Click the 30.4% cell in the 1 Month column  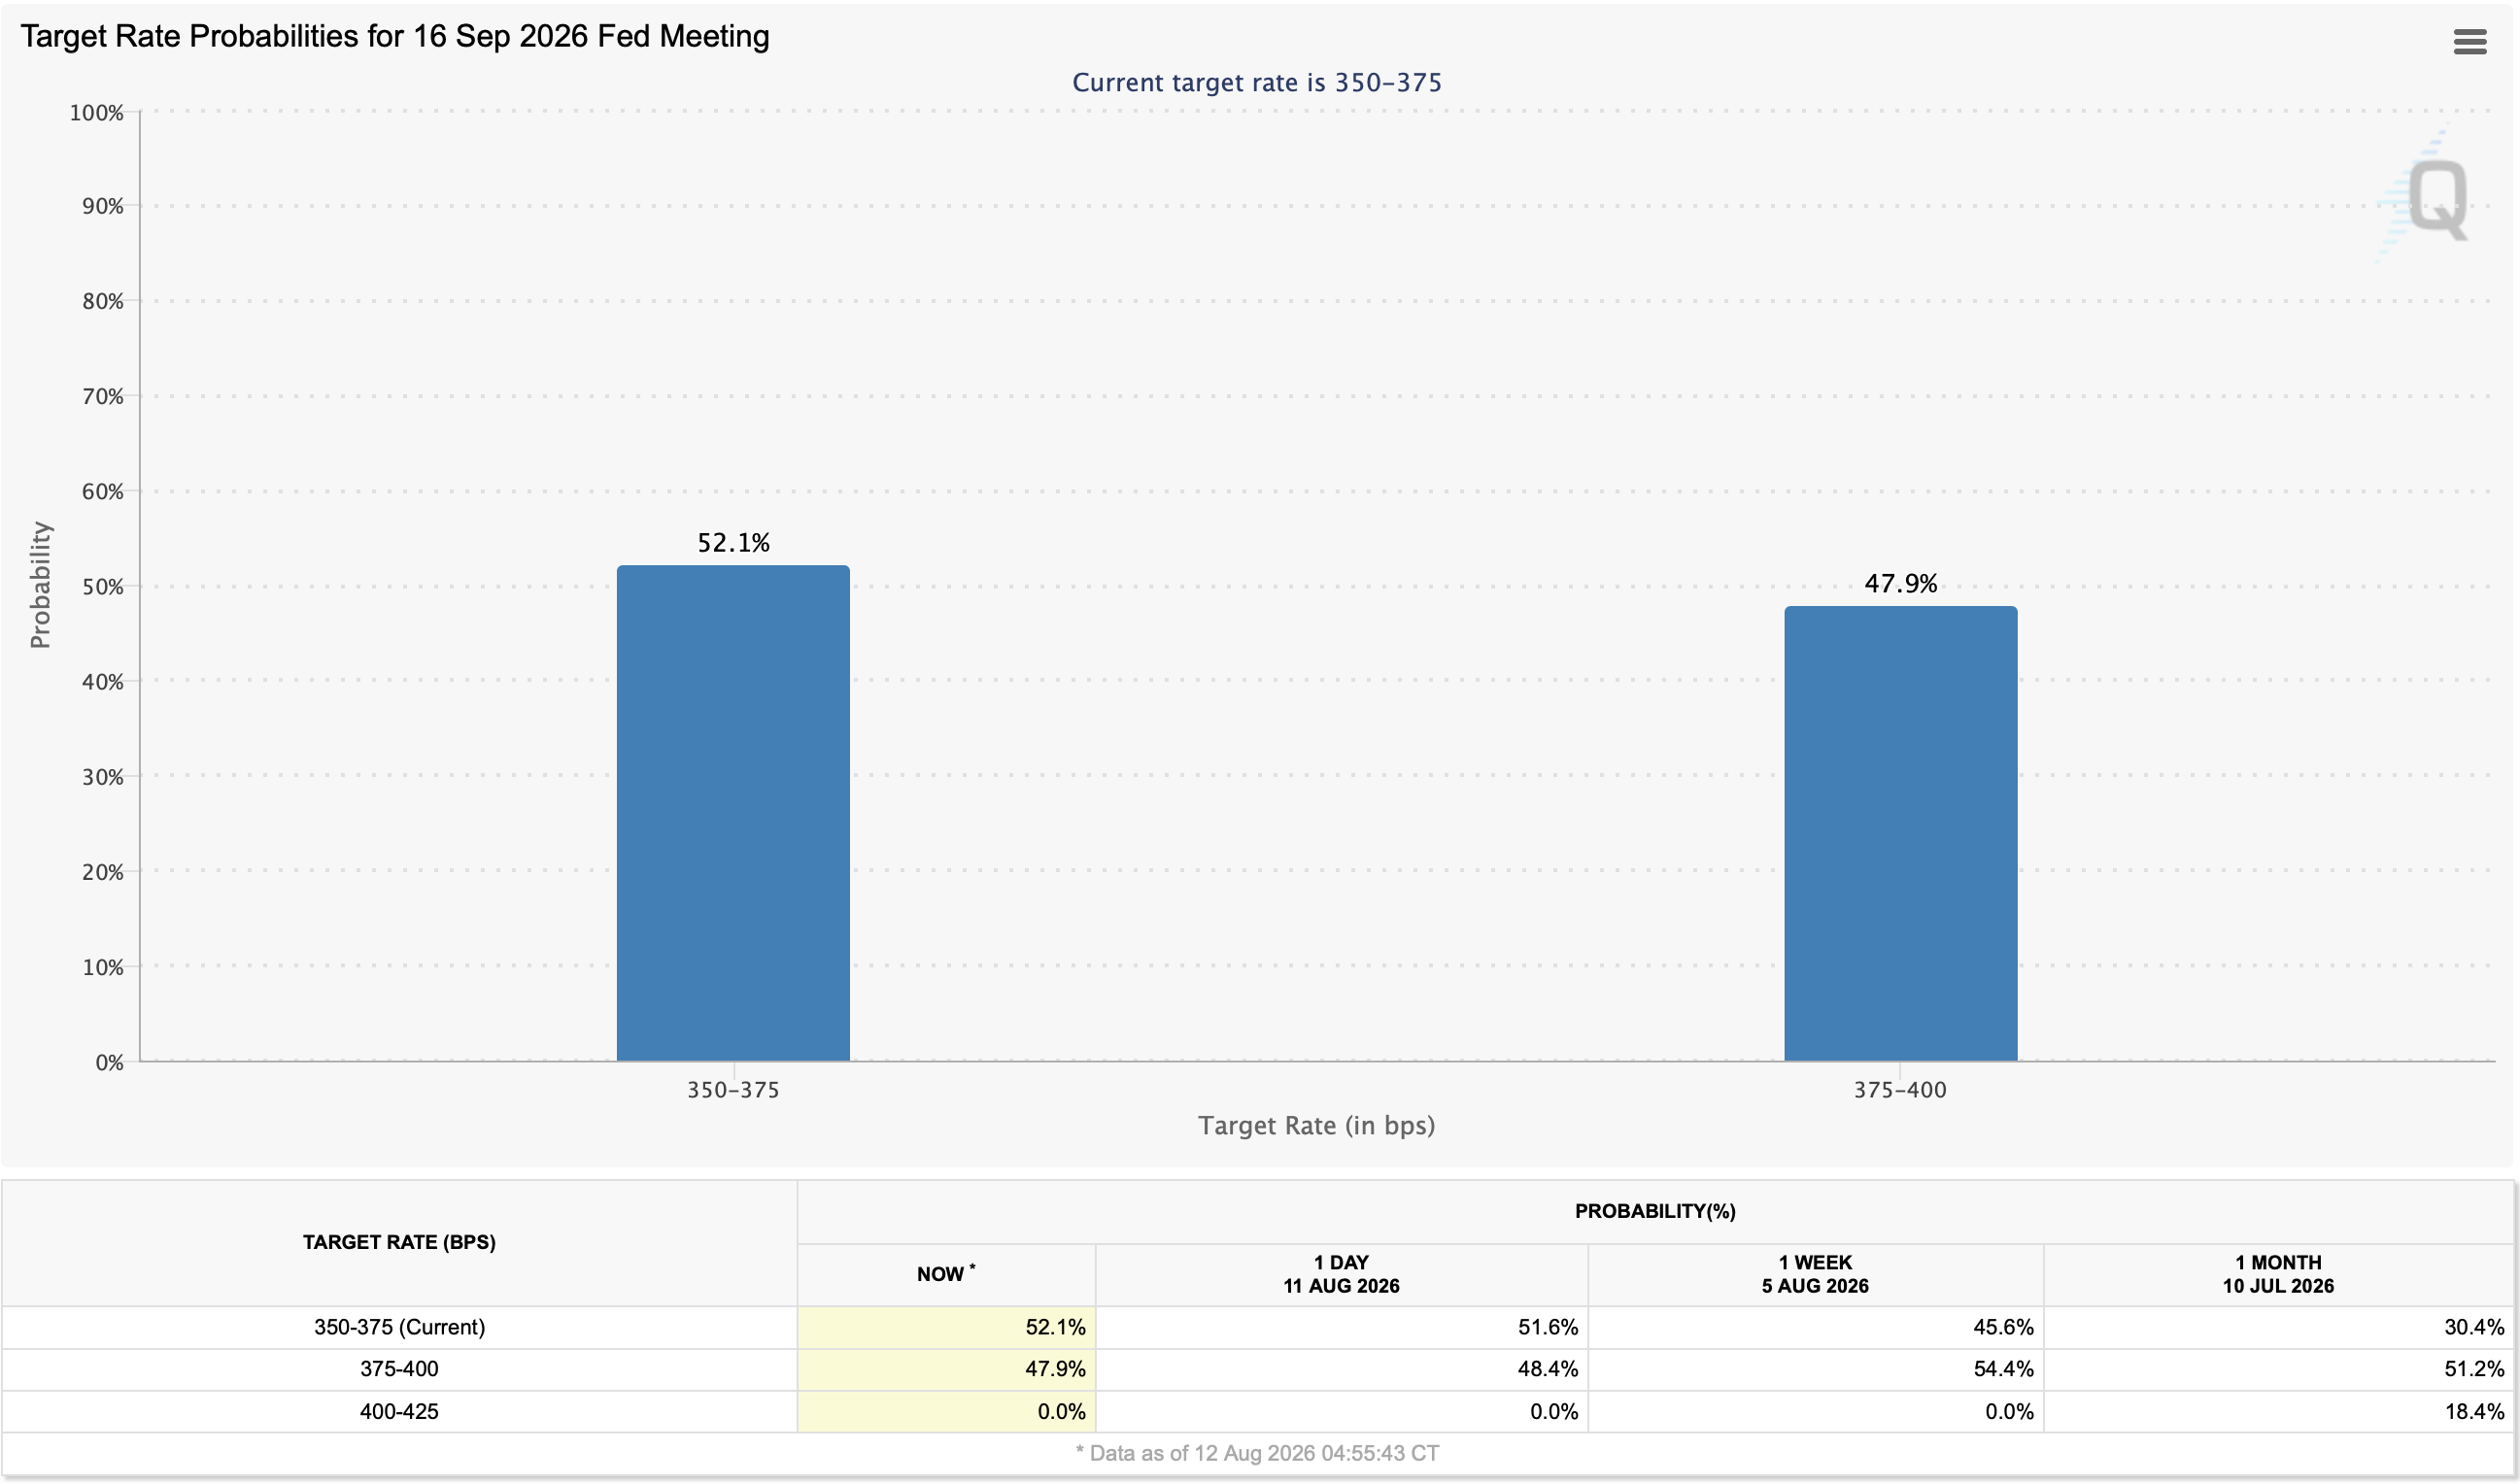(x=2278, y=1327)
